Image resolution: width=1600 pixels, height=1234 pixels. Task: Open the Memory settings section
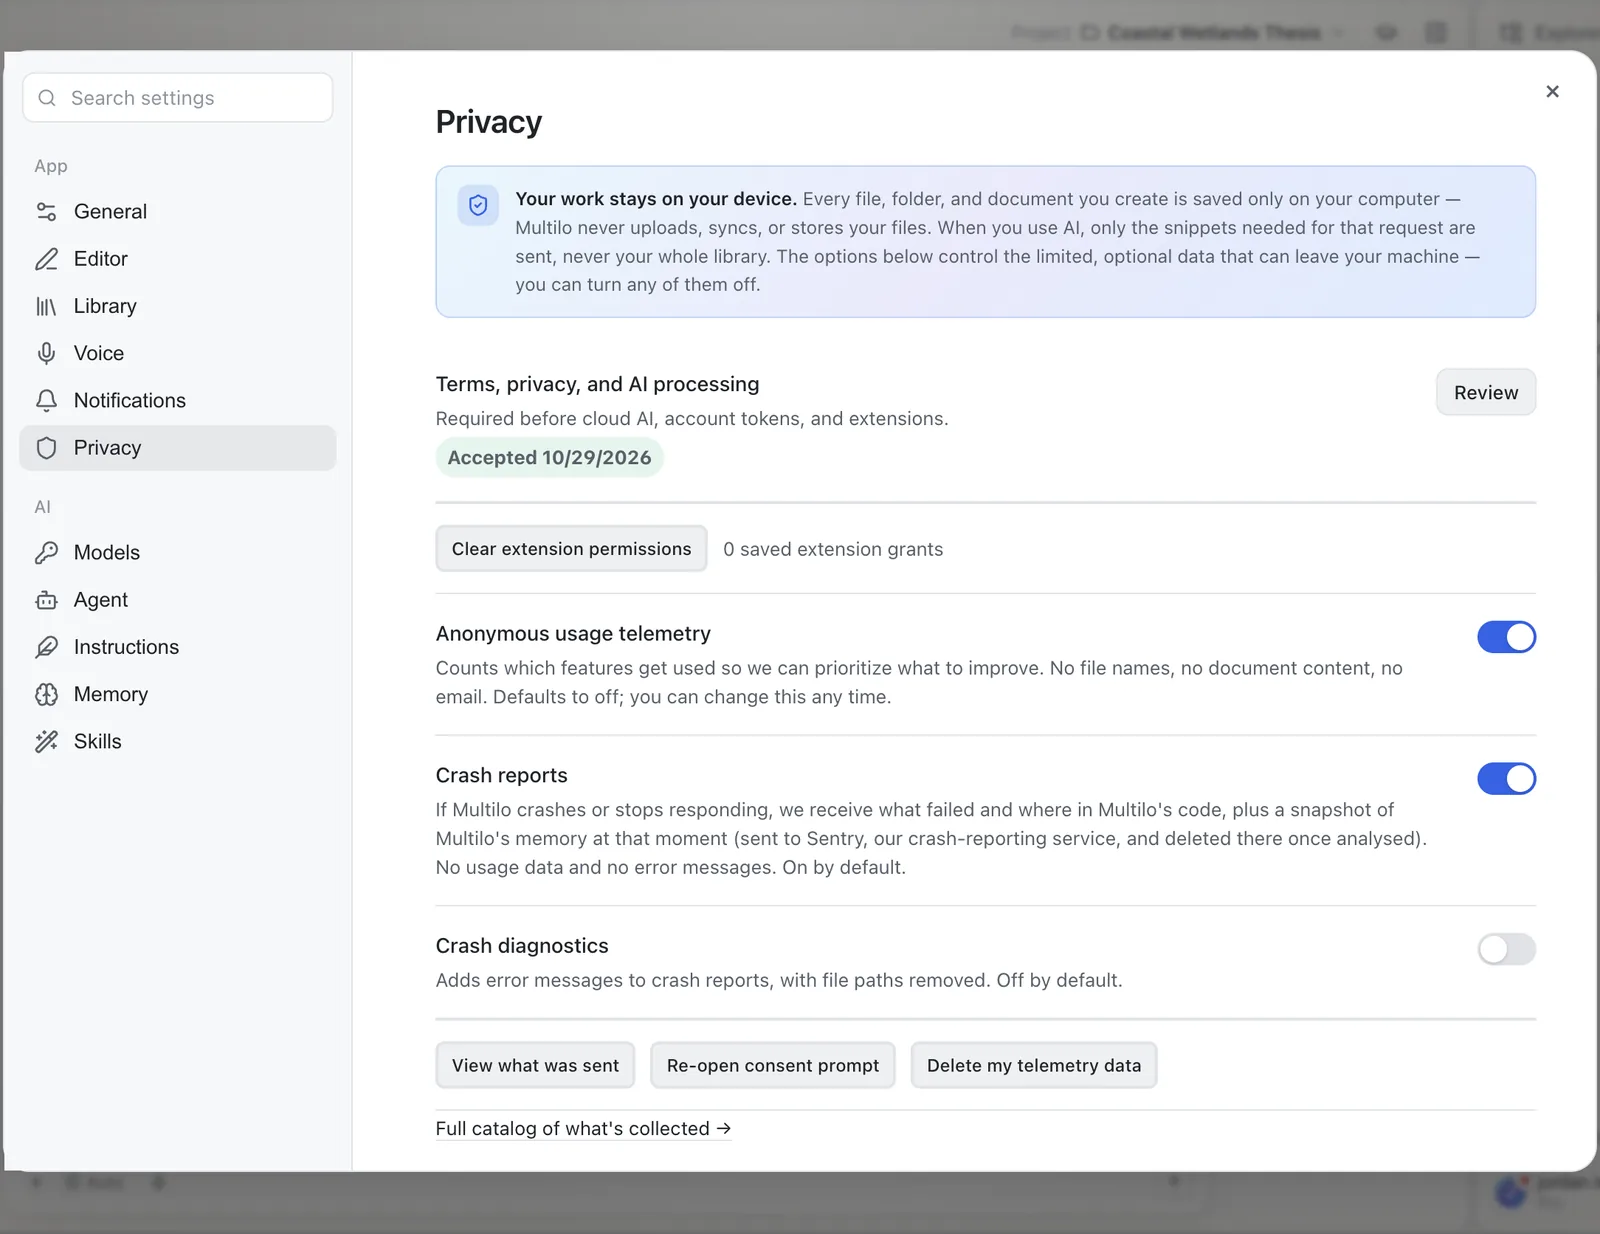[x=178, y=694]
